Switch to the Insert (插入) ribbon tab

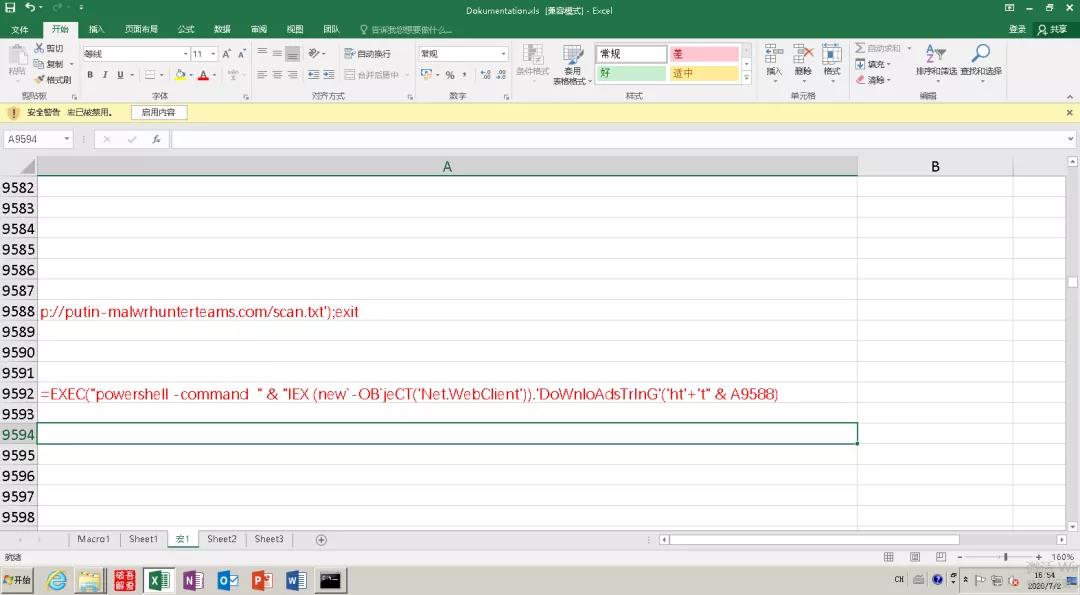pos(96,29)
